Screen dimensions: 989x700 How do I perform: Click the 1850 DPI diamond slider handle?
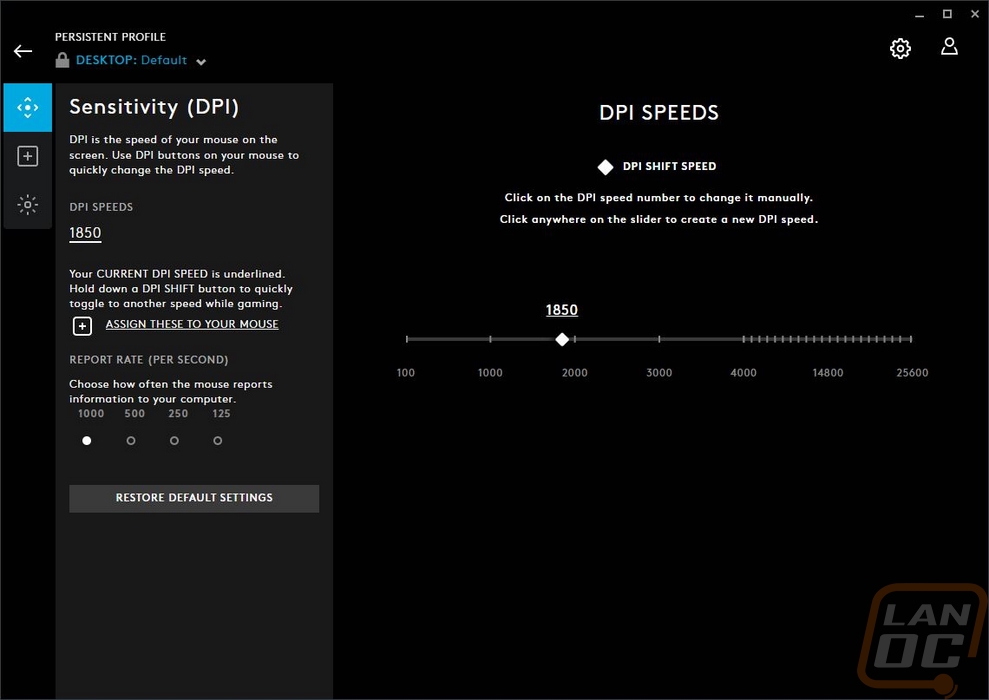tap(562, 340)
